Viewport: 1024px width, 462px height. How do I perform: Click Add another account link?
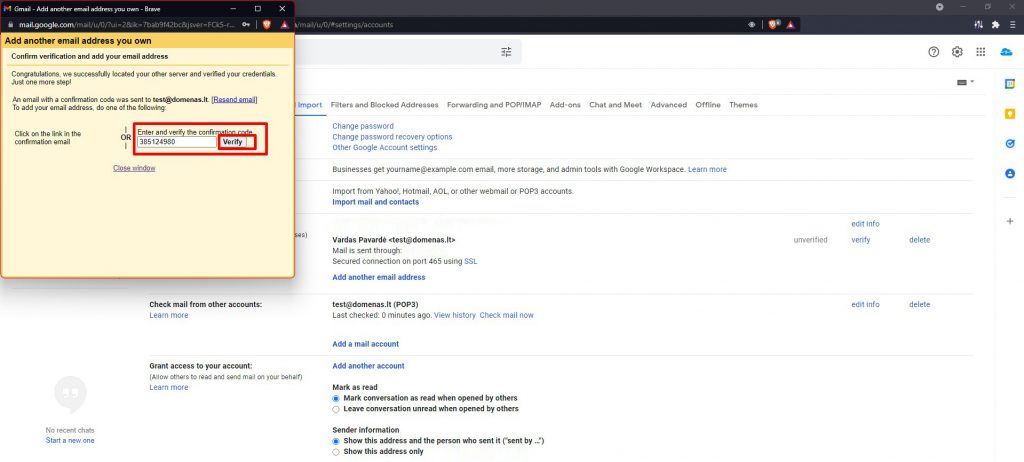click(368, 366)
